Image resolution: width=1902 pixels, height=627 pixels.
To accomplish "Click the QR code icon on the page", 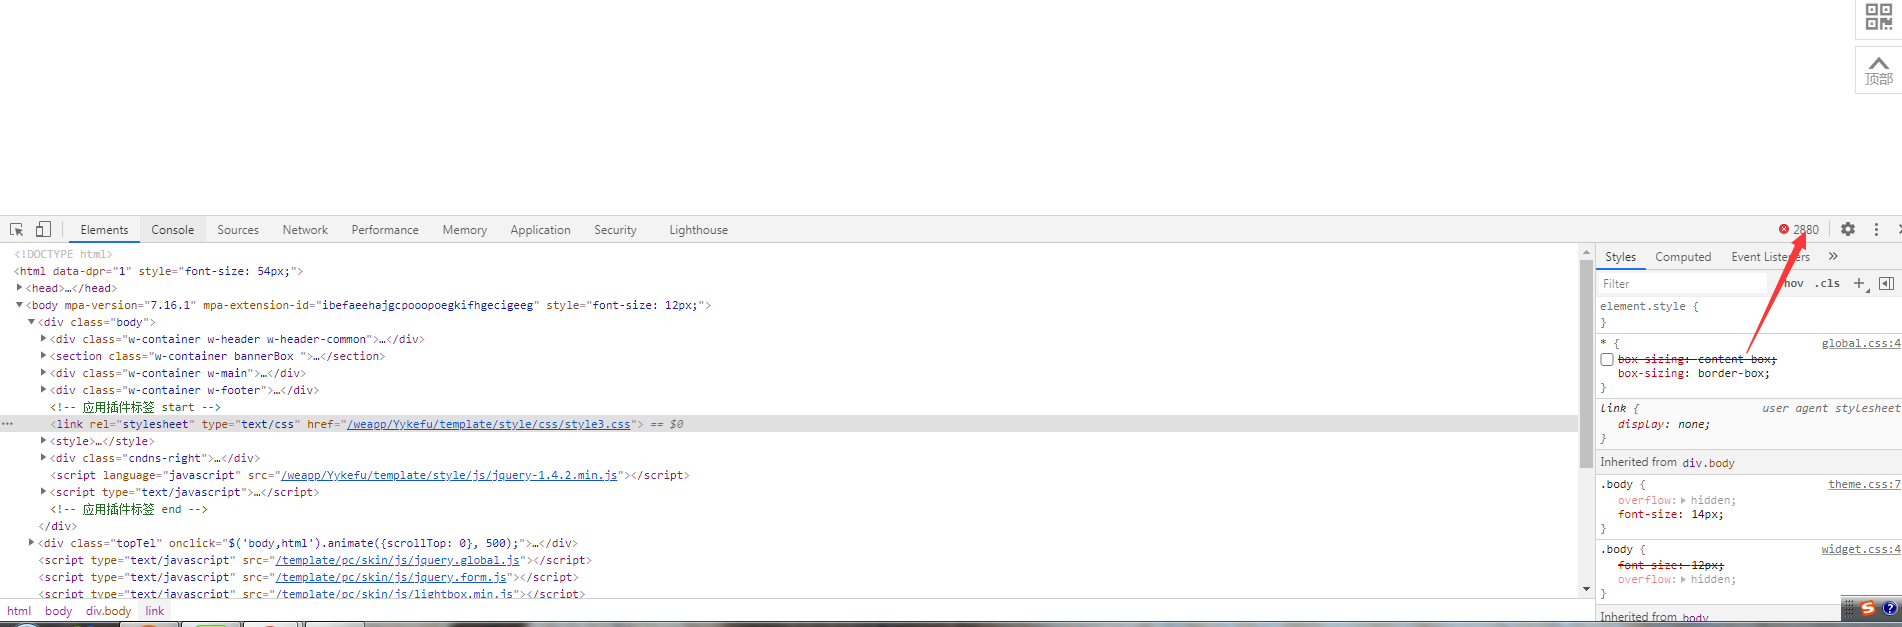I will coord(1879,17).
